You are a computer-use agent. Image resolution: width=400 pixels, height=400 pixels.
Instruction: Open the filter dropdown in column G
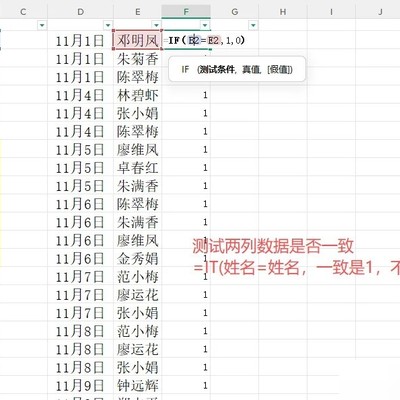coord(253,25)
